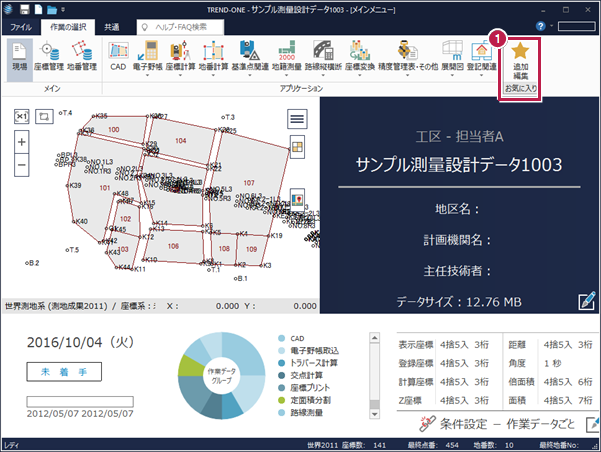Click the area zoom rectangle map icon
This screenshot has height=452, width=601.
pos(44,116)
